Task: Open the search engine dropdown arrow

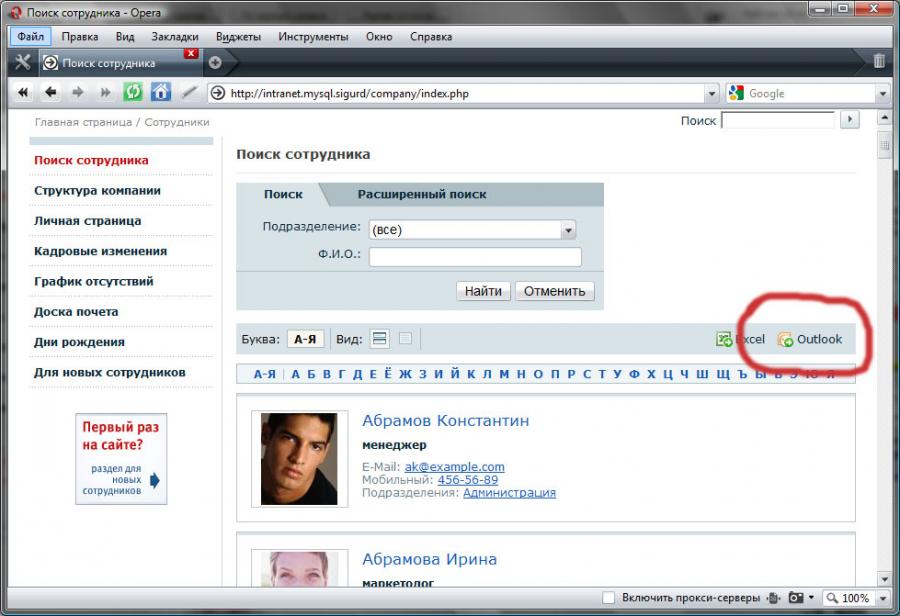Action: (x=883, y=93)
